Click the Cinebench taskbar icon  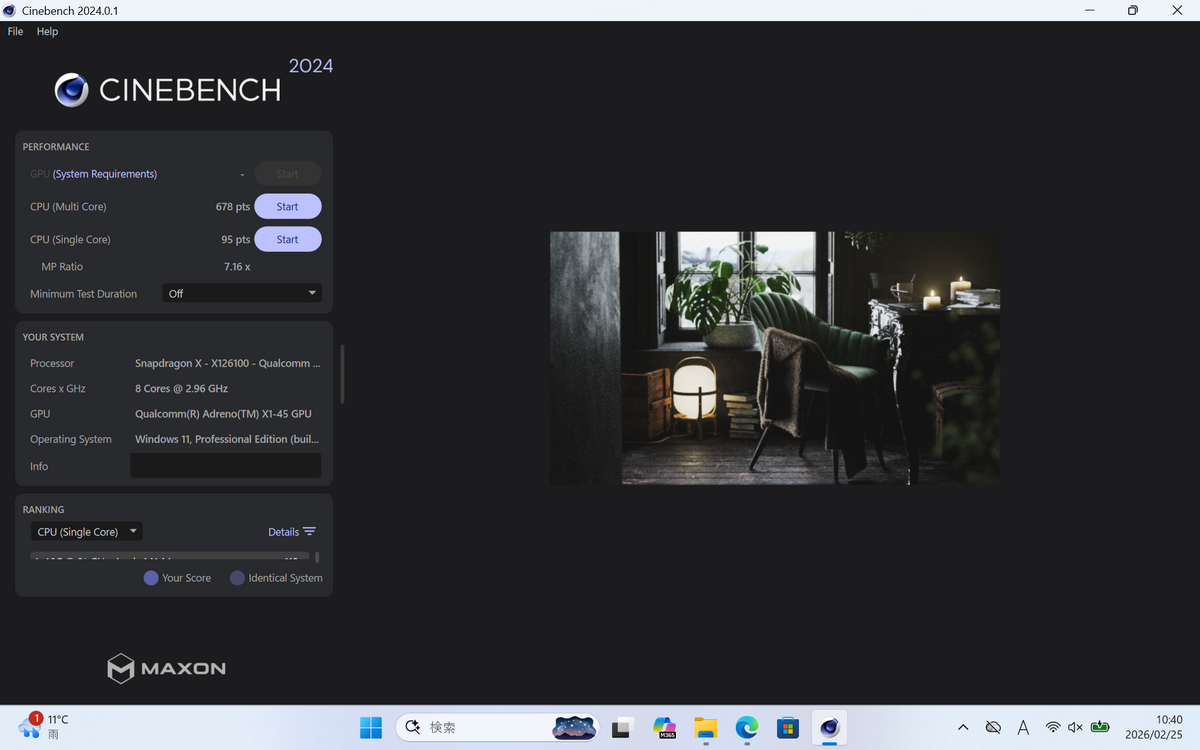click(x=829, y=728)
